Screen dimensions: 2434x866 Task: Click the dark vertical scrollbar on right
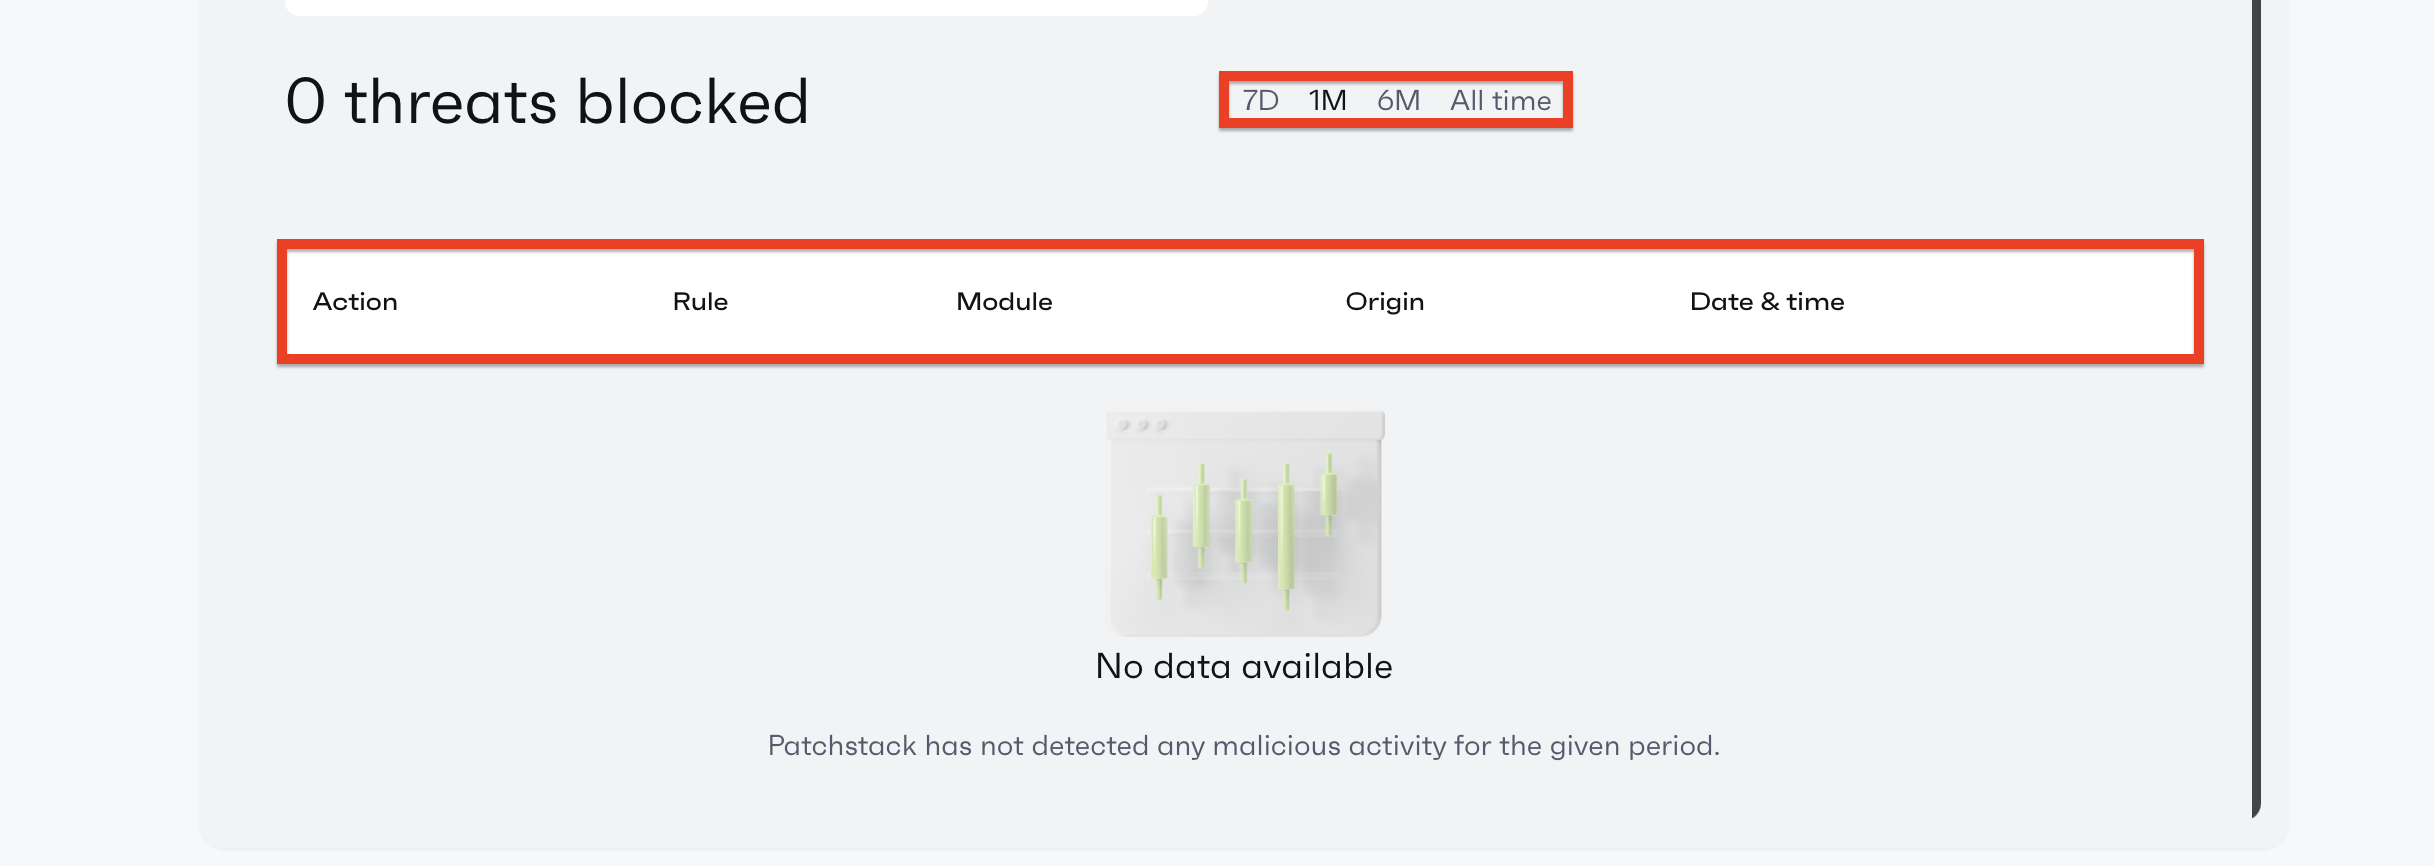coord(2256,400)
